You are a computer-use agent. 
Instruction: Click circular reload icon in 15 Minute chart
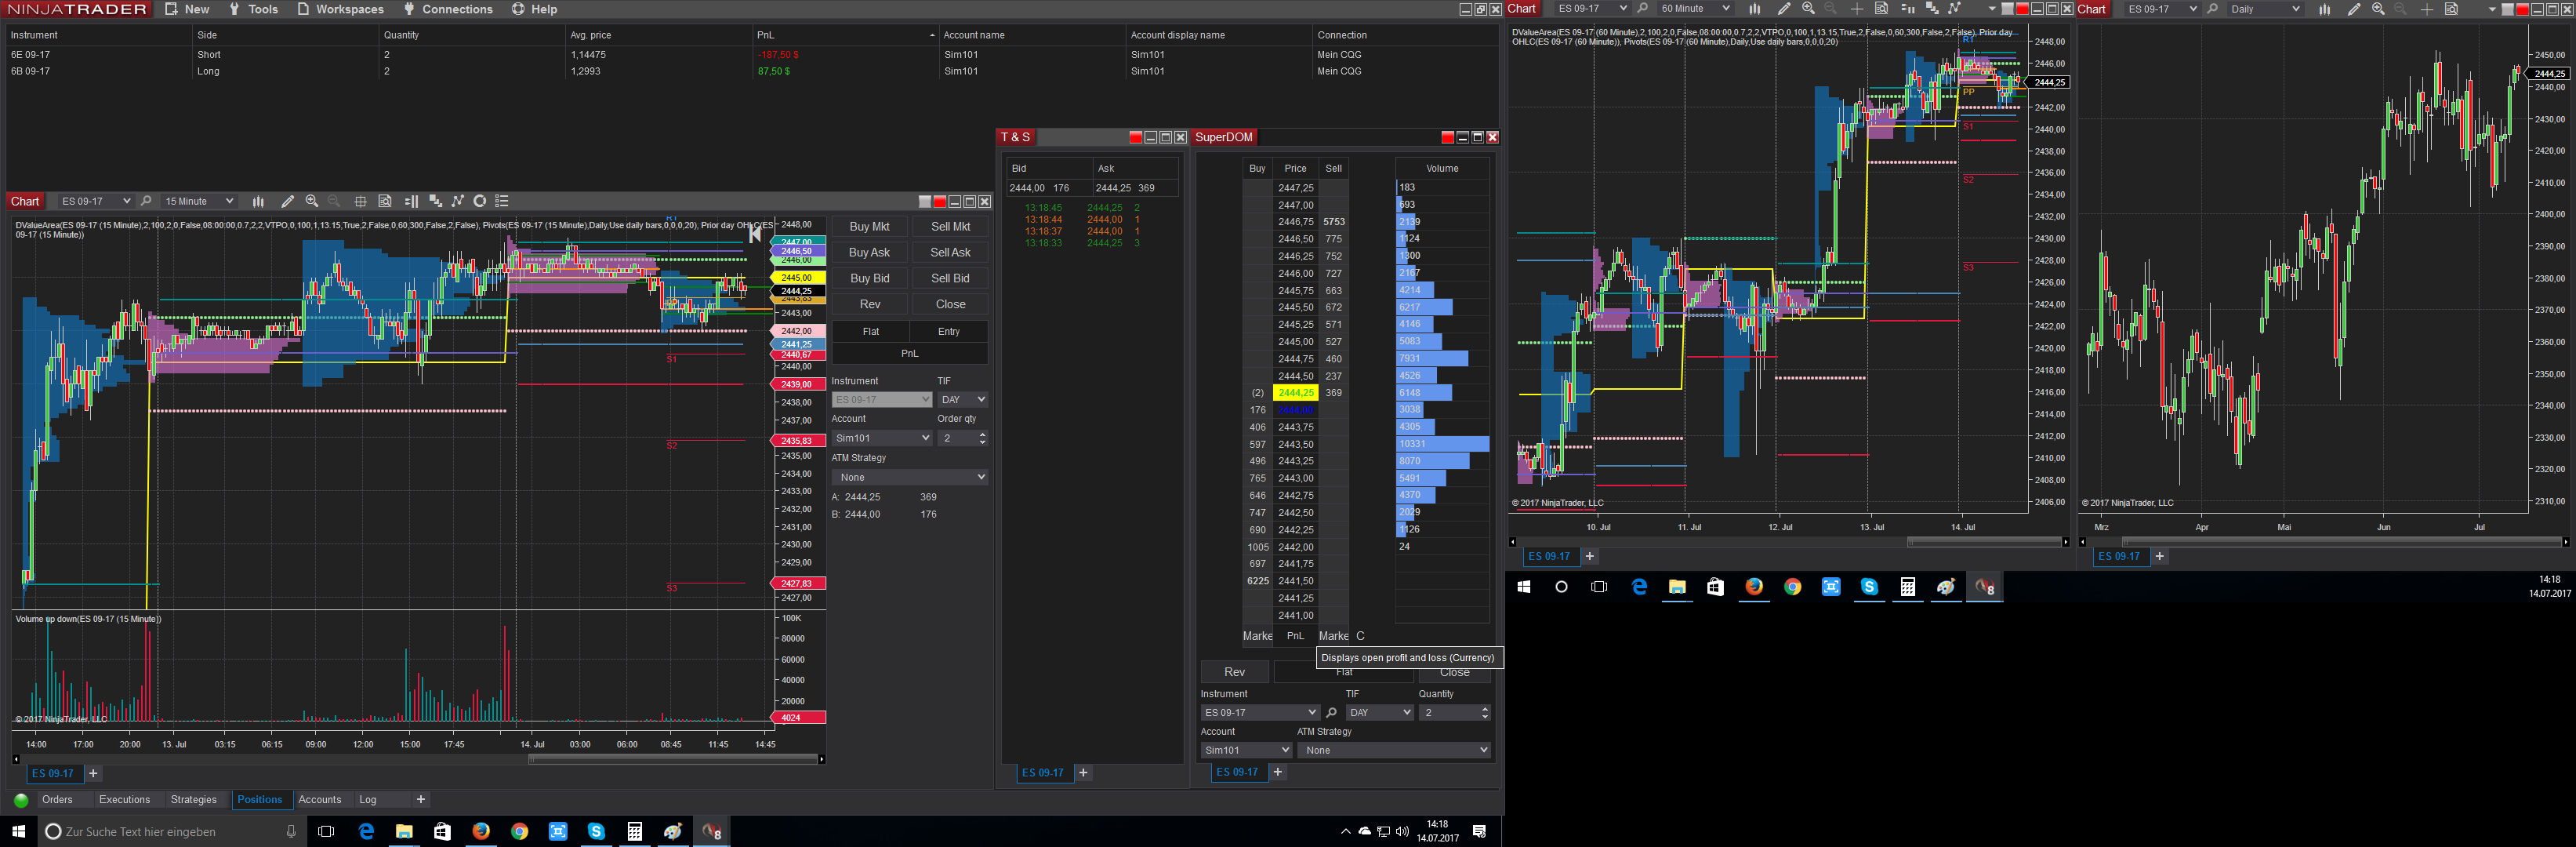coord(480,201)
